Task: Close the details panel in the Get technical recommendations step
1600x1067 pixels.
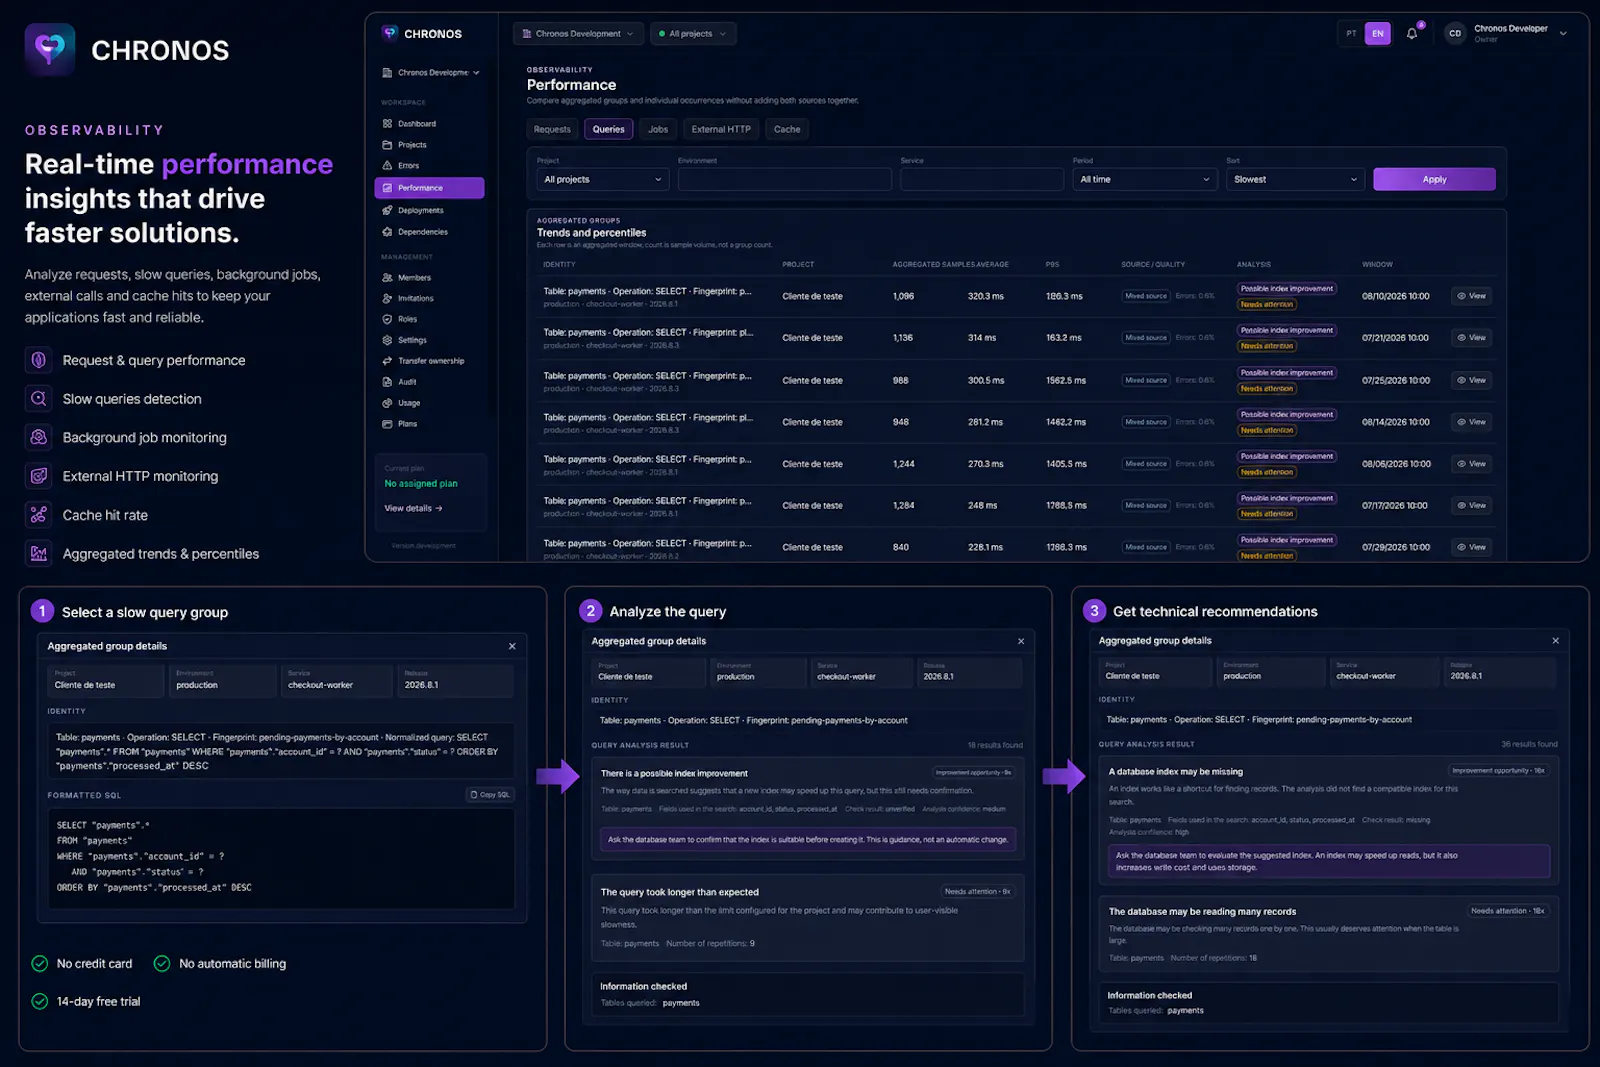Action: tap(1555, 641)
